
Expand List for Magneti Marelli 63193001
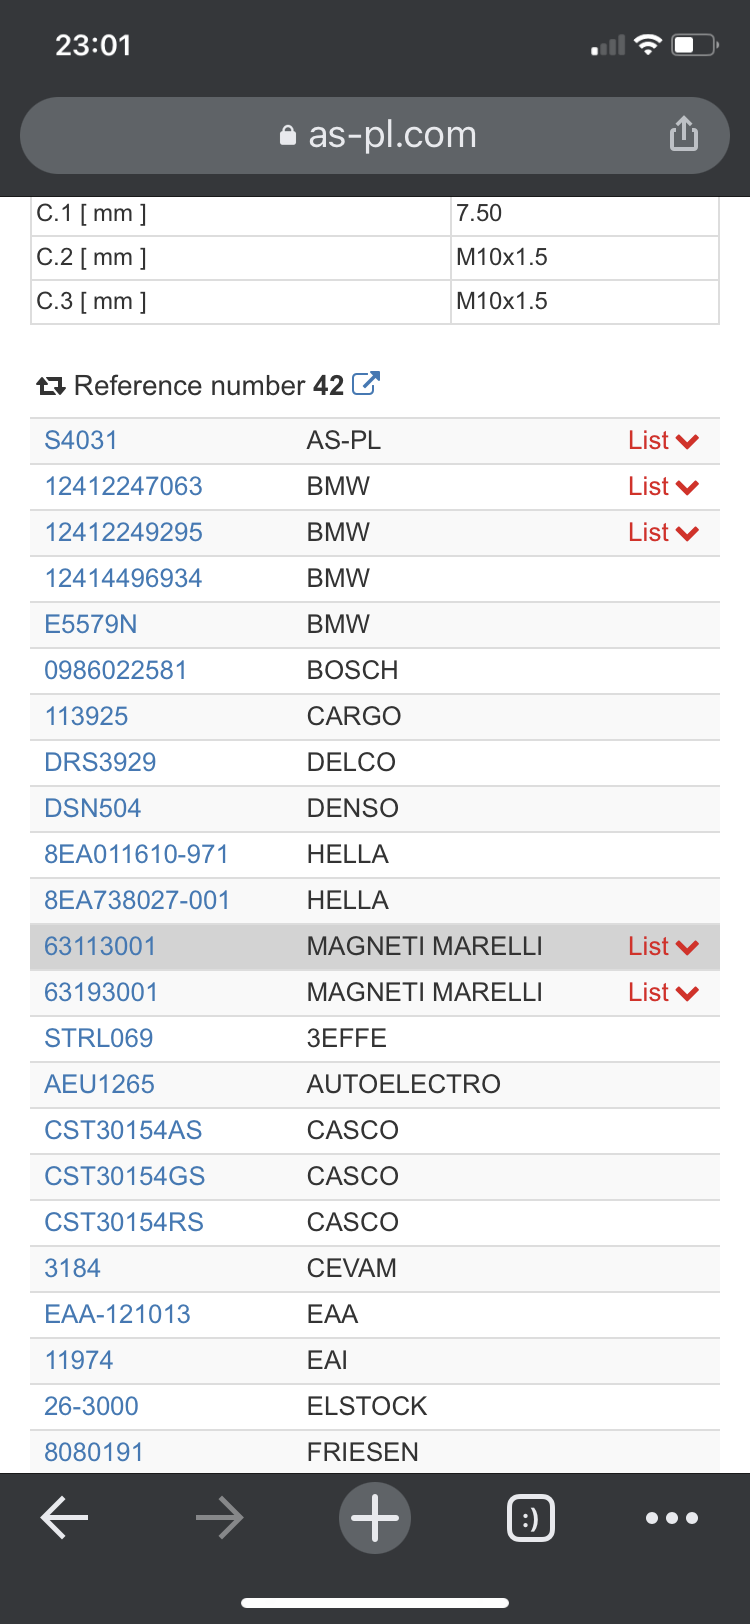[662, 993]
